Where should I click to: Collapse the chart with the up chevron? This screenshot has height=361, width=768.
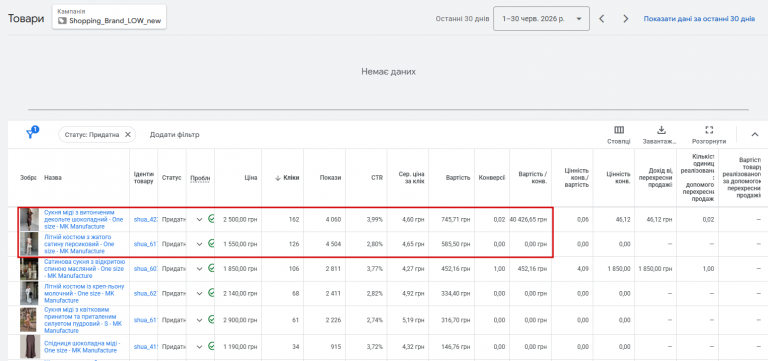tap(754, 134)
